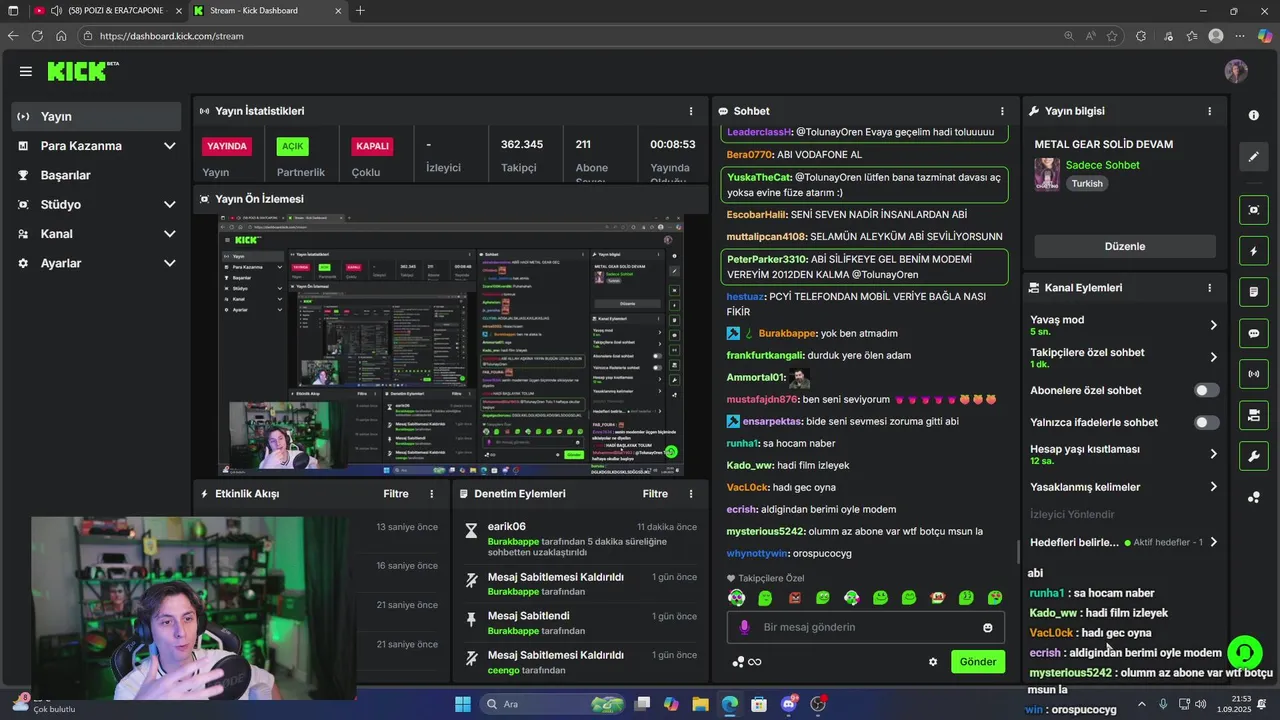The image size is (1280, 720).
Task: Toggle the moderation log note icon in right sidebar
Action: point(1254,292)
